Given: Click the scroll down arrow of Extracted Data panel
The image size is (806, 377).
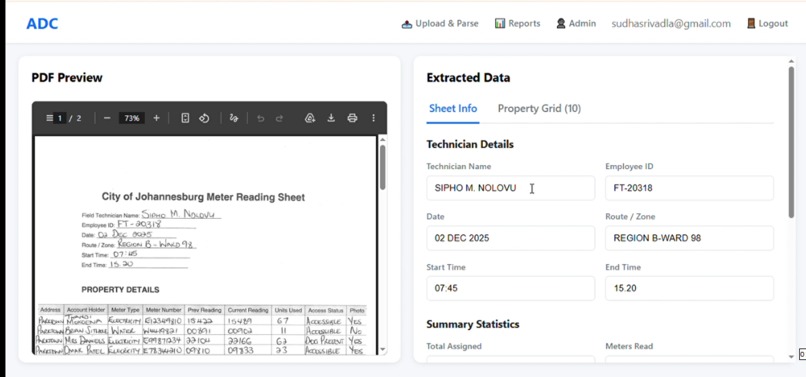Looking at the screenshot, I should 791,357.
